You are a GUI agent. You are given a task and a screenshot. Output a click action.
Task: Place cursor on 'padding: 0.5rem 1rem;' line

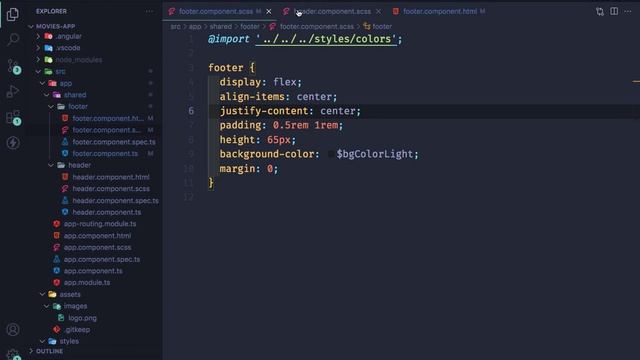[281, 125]
